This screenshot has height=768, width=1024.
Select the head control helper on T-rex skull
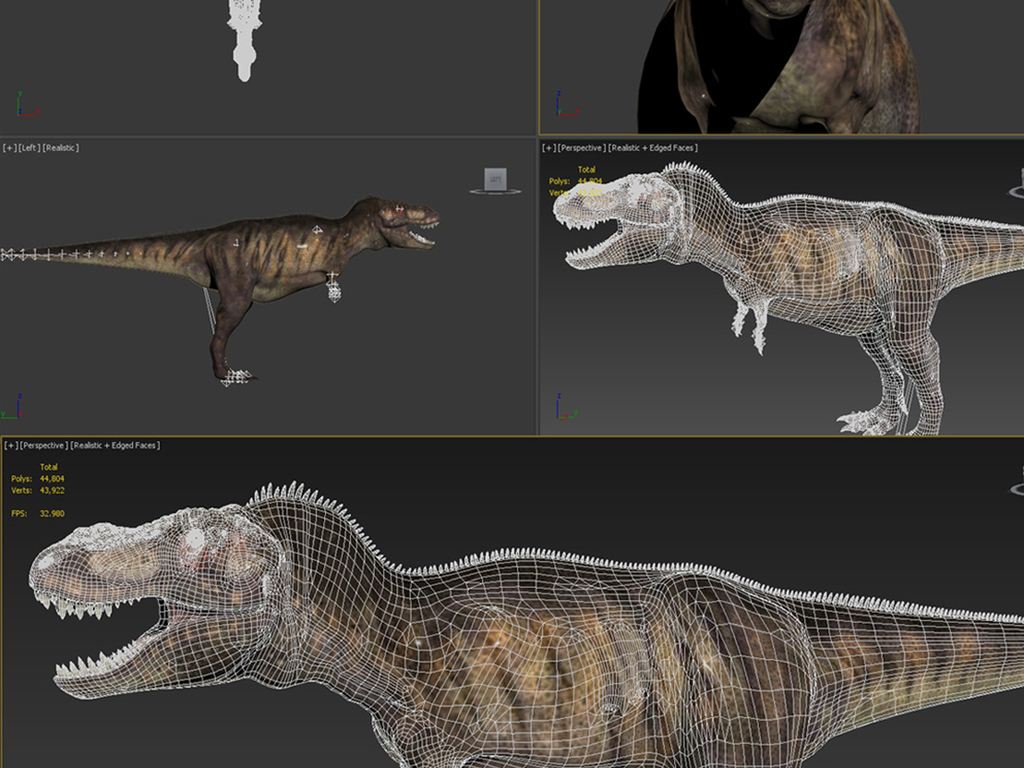pyautogui.click(x=400, y=209)
